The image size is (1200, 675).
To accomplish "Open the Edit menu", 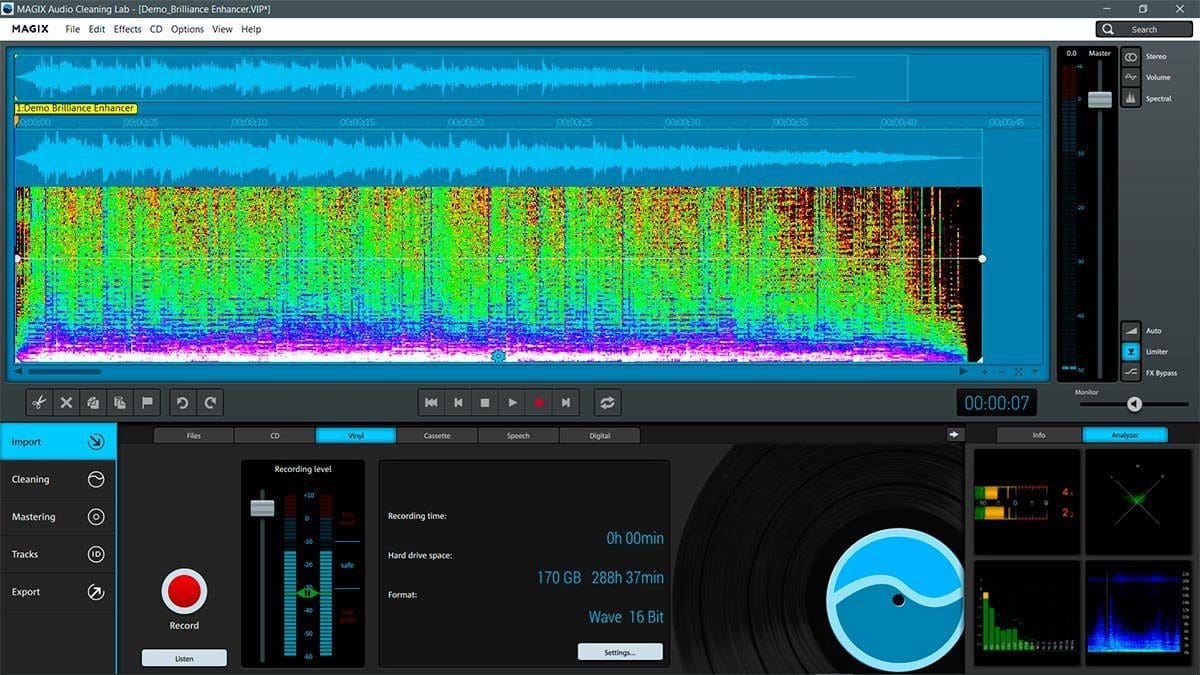I will (97, 29).
